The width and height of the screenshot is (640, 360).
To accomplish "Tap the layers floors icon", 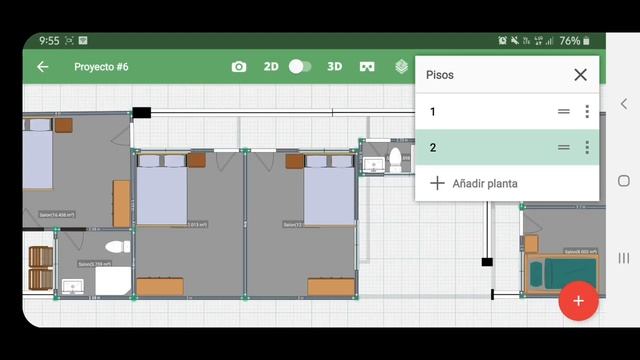I will pos(402,67).
